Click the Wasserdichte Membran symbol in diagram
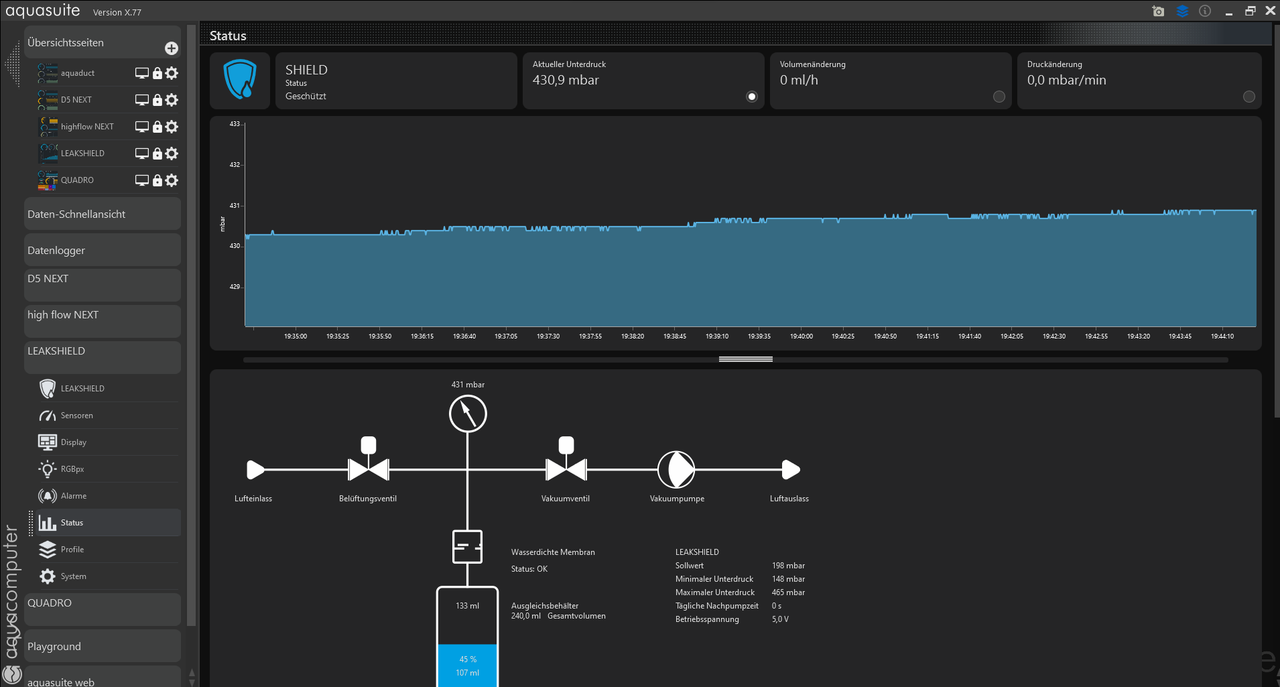 pyautogui.click(x=467, y=547)
